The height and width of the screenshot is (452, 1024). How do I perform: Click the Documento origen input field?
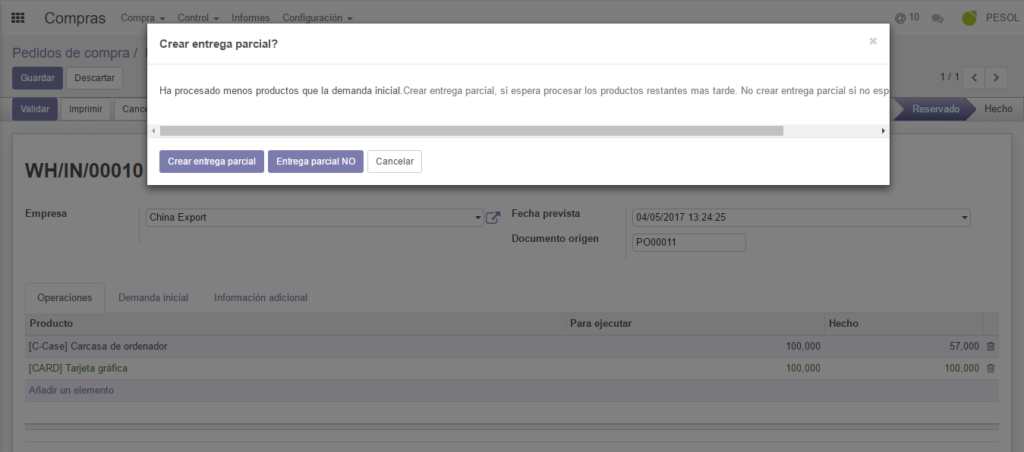click(689, 242)
